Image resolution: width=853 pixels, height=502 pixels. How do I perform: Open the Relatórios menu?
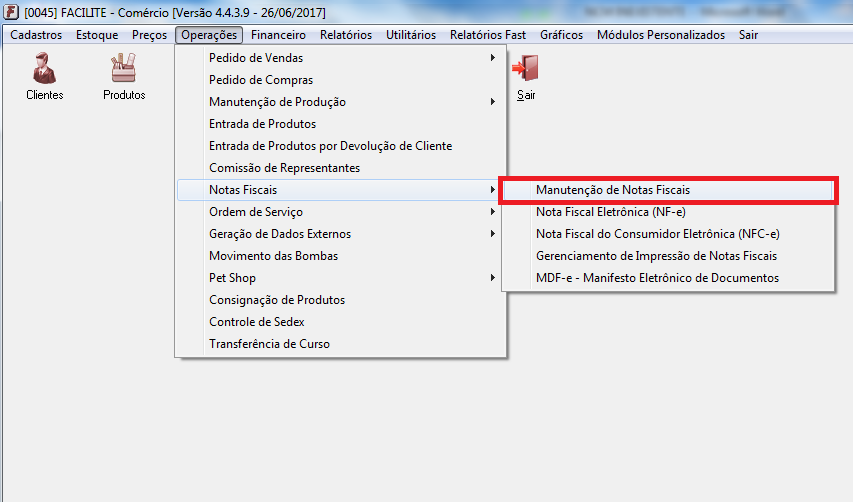click(346, 35)
